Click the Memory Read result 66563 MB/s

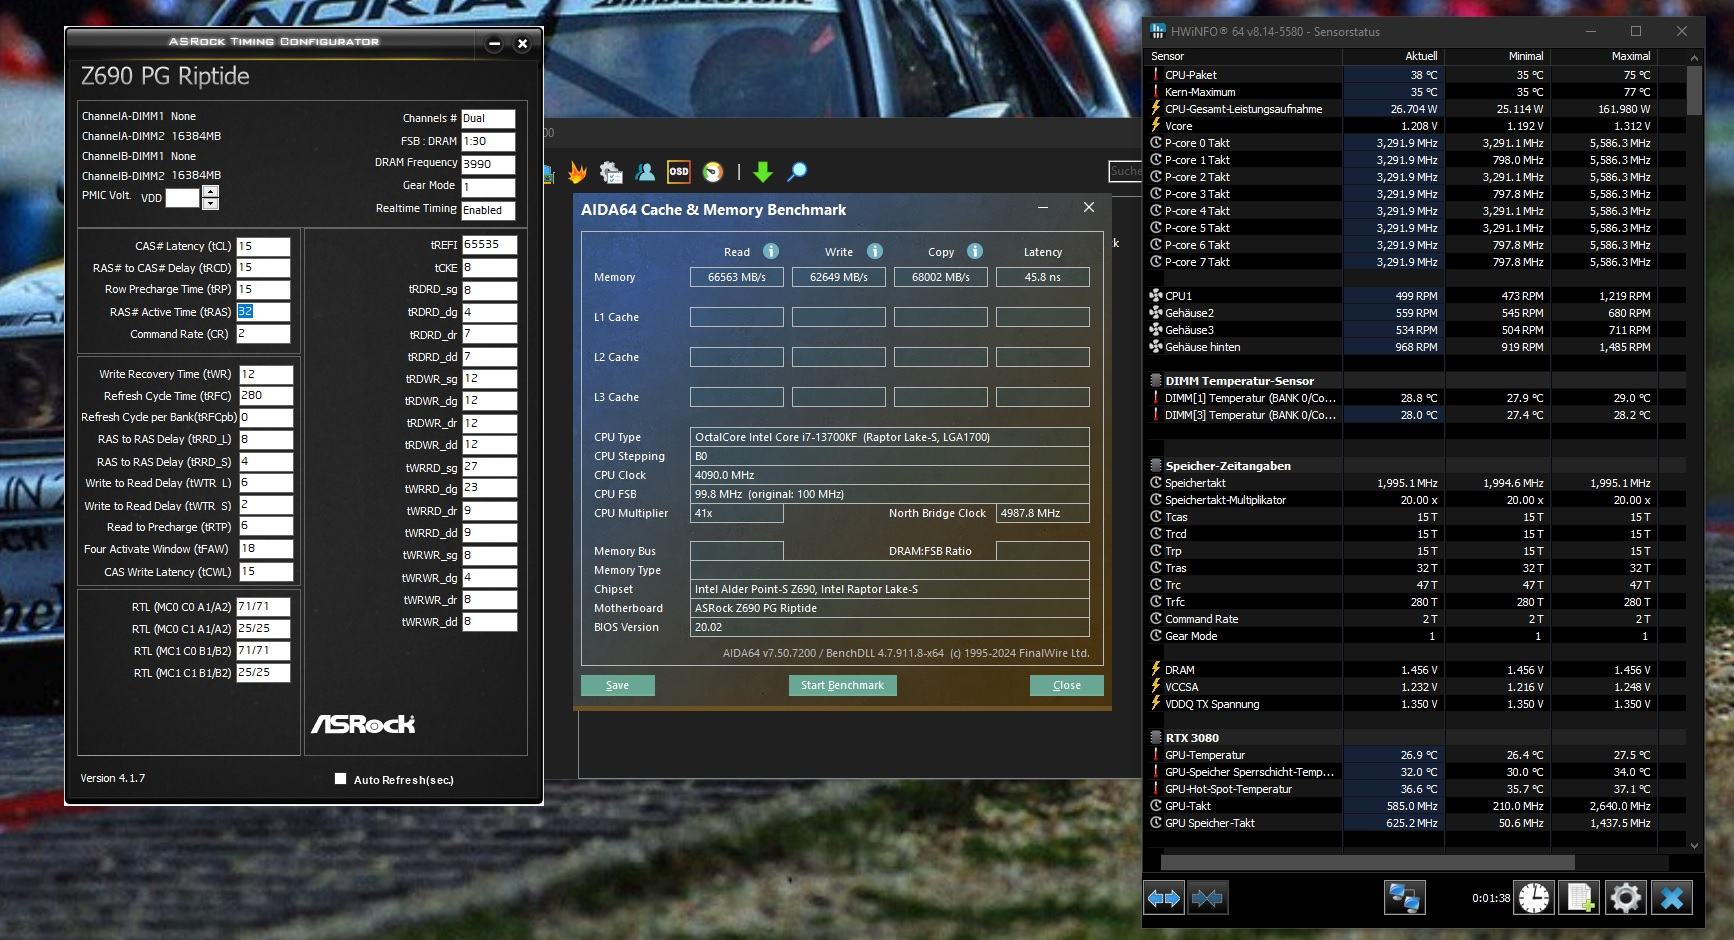tap(737, 277)
